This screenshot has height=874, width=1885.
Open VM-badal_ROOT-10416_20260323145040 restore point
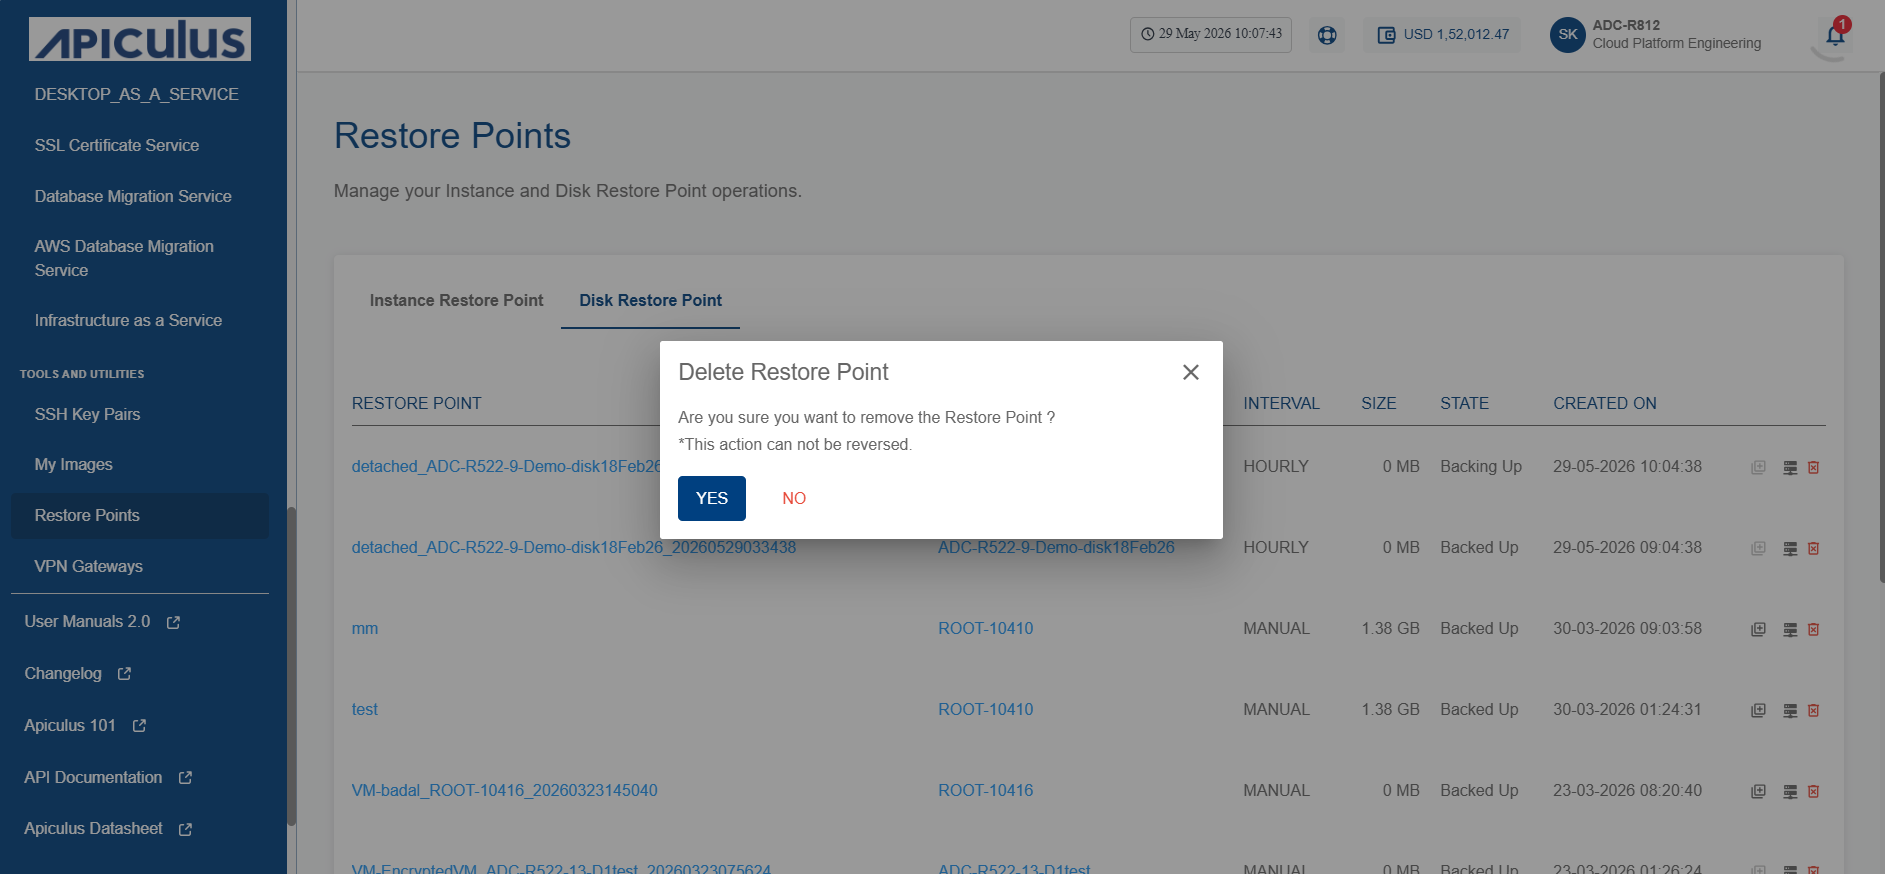click(x=504, y=790)
